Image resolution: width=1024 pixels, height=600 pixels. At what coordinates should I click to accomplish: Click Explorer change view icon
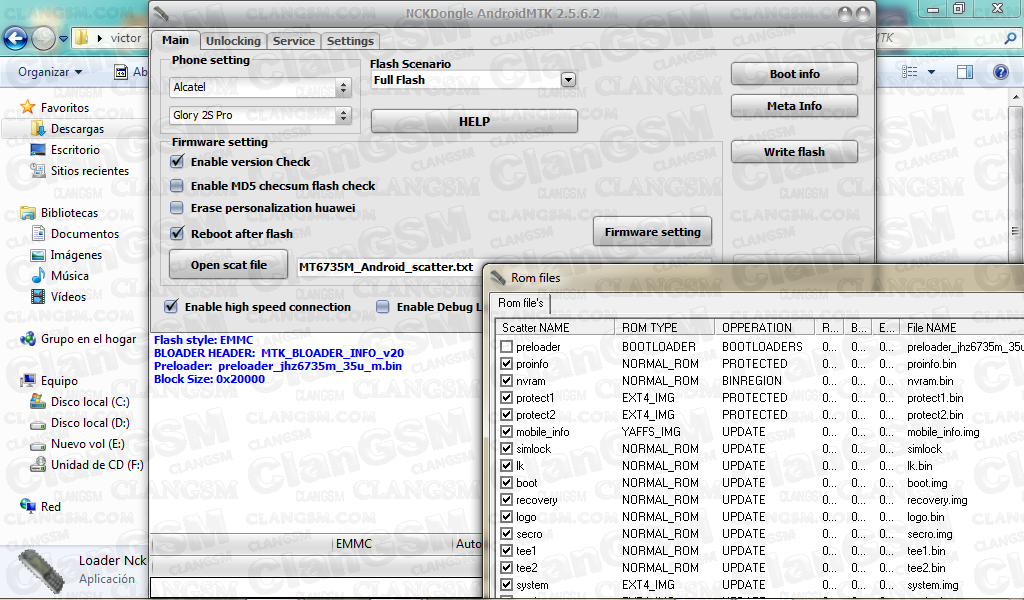click(x=910, y=72)
